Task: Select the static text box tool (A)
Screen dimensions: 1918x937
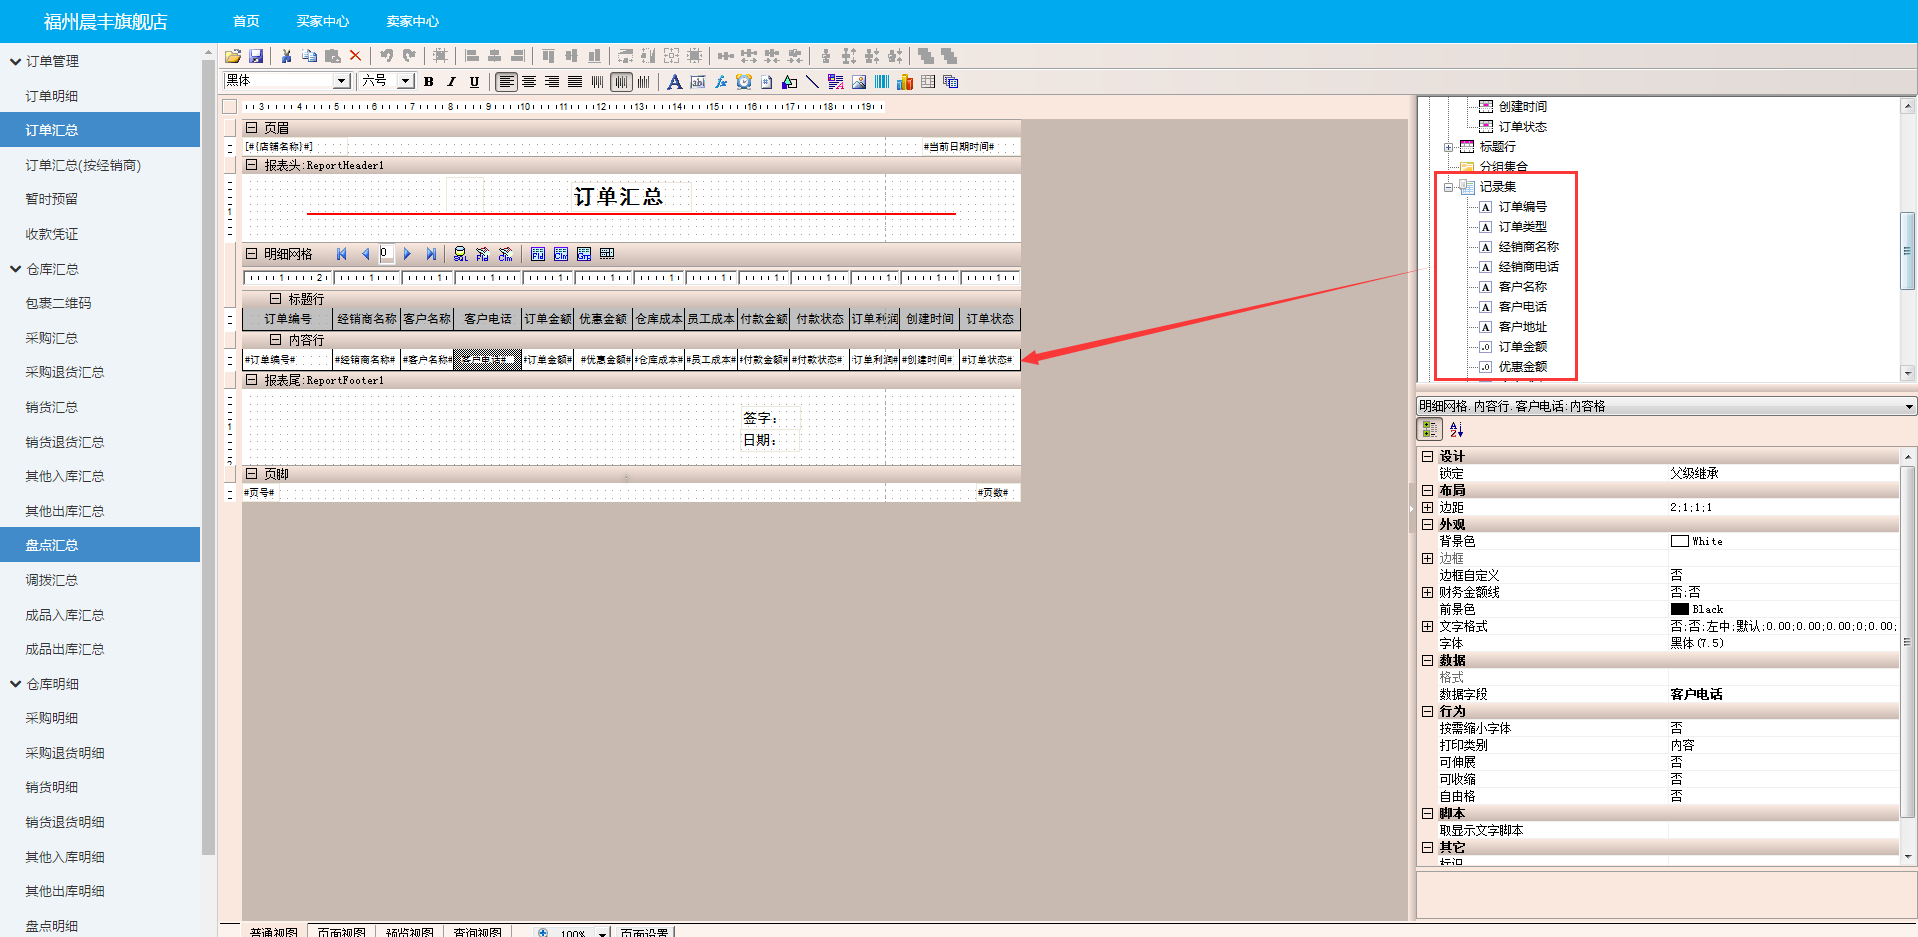Action: pyautogui.click(x=674, y=82)
